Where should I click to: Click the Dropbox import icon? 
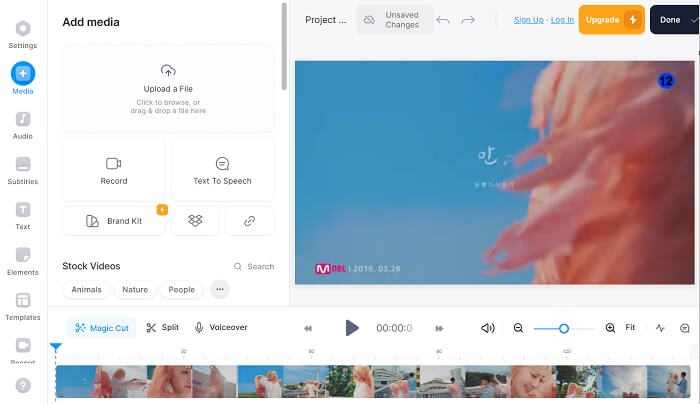point(195,221)
